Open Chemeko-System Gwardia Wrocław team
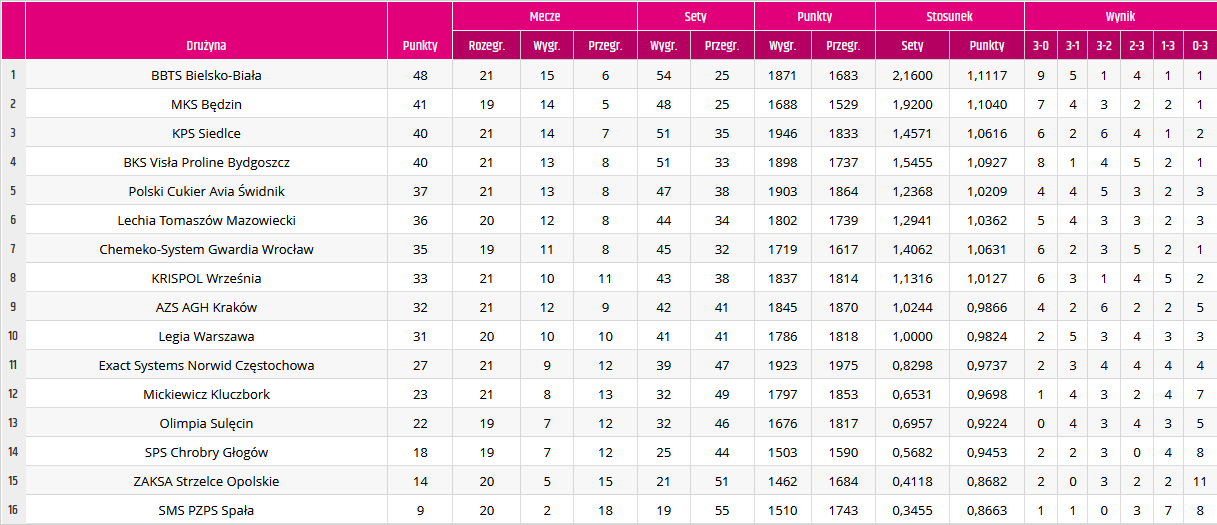 206,250
